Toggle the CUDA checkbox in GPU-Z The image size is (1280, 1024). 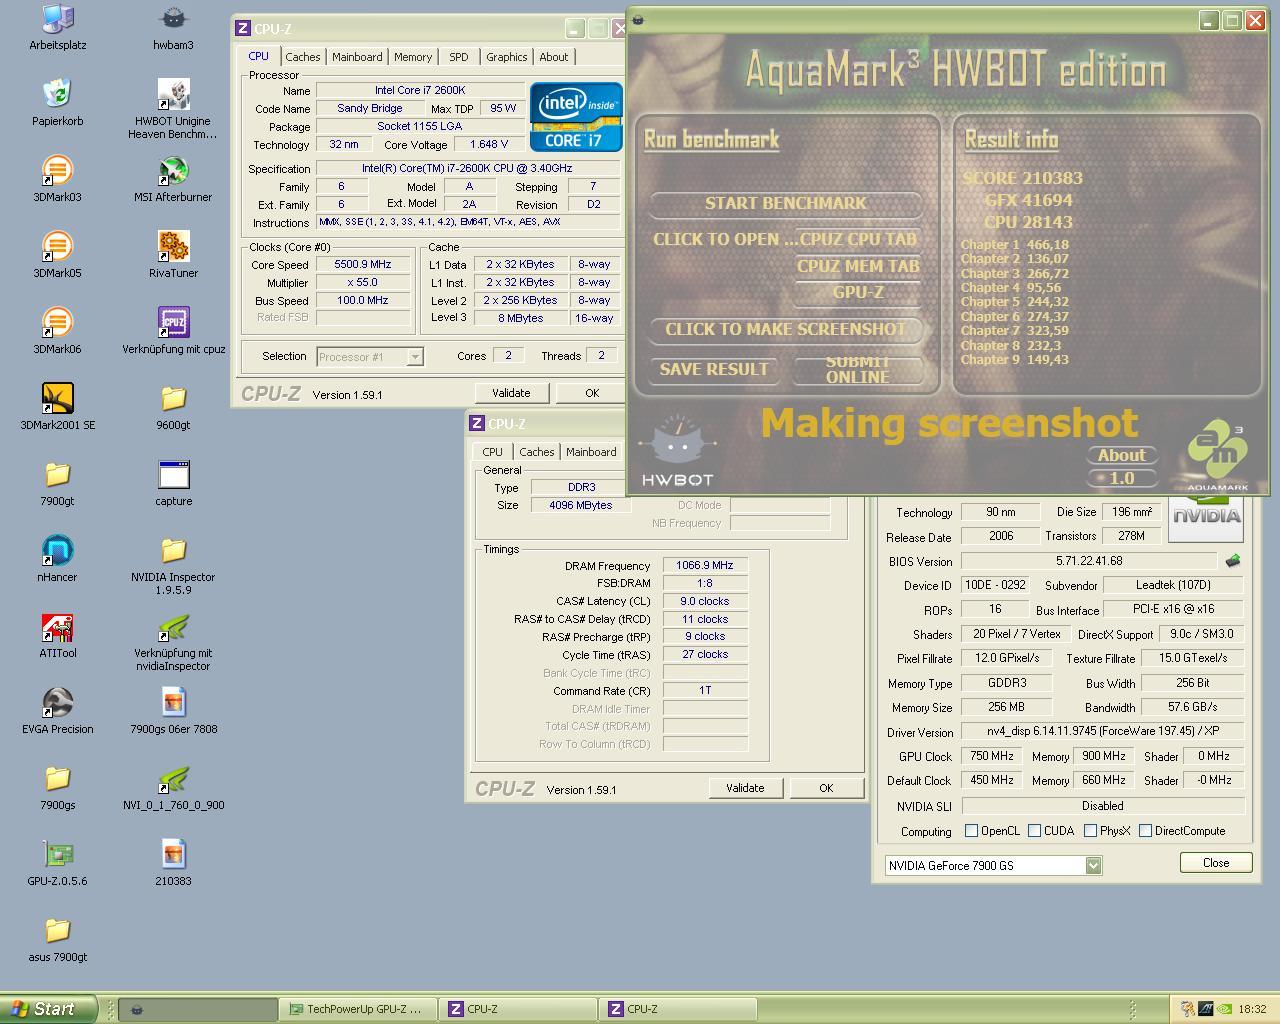click(x=1034, y=831)
